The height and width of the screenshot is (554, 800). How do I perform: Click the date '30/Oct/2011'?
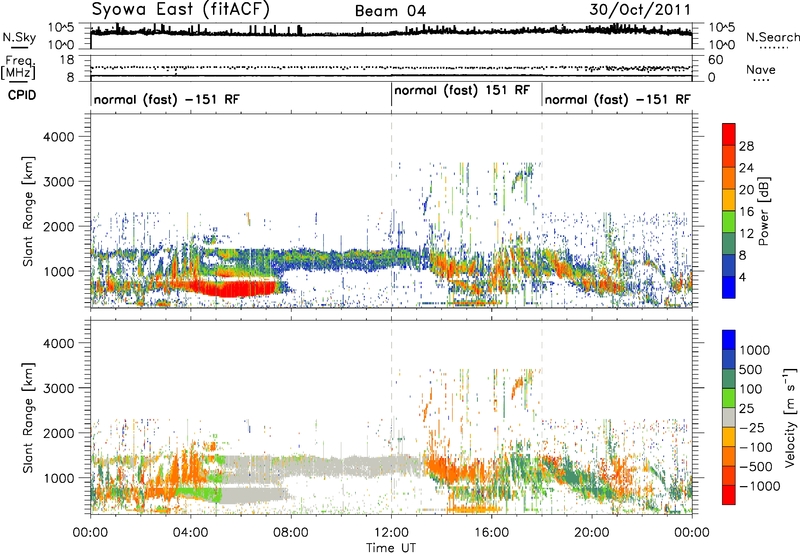coord(640,10)
